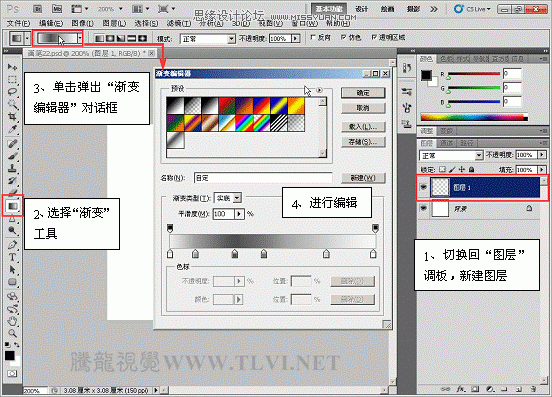Click the Save button in Gradient Editor
This screenshot has height=397, width=552.
point(363,142)
